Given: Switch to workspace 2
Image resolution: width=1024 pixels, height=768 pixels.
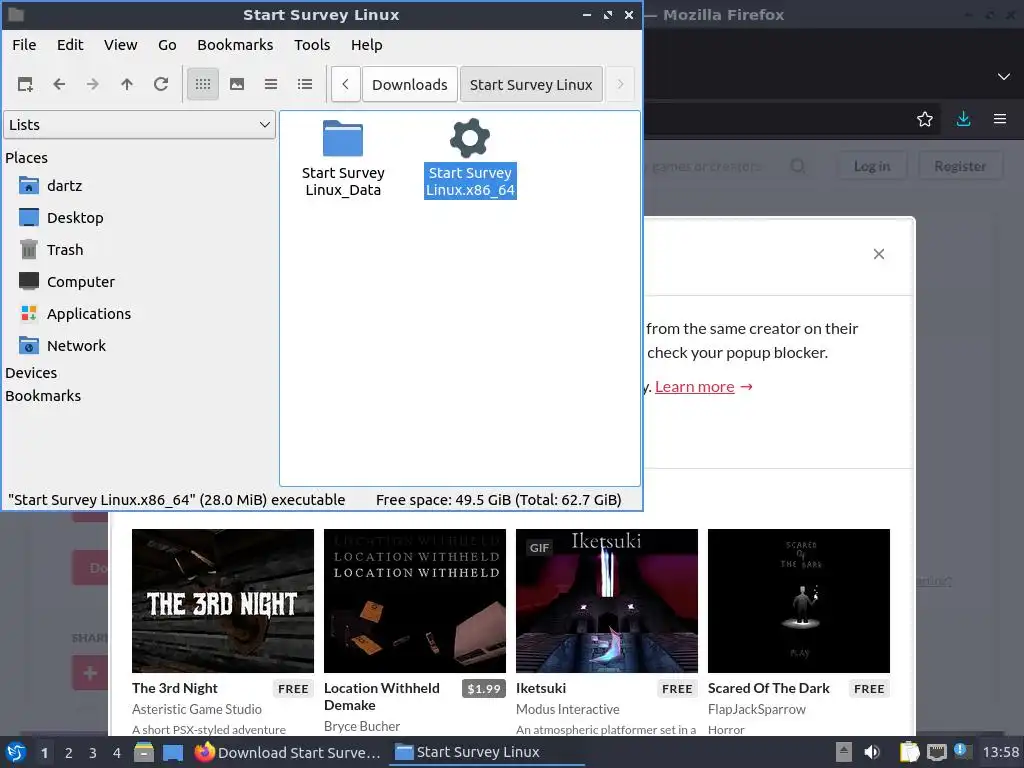Looking at the screenshot, I should (x=69, y=753).
